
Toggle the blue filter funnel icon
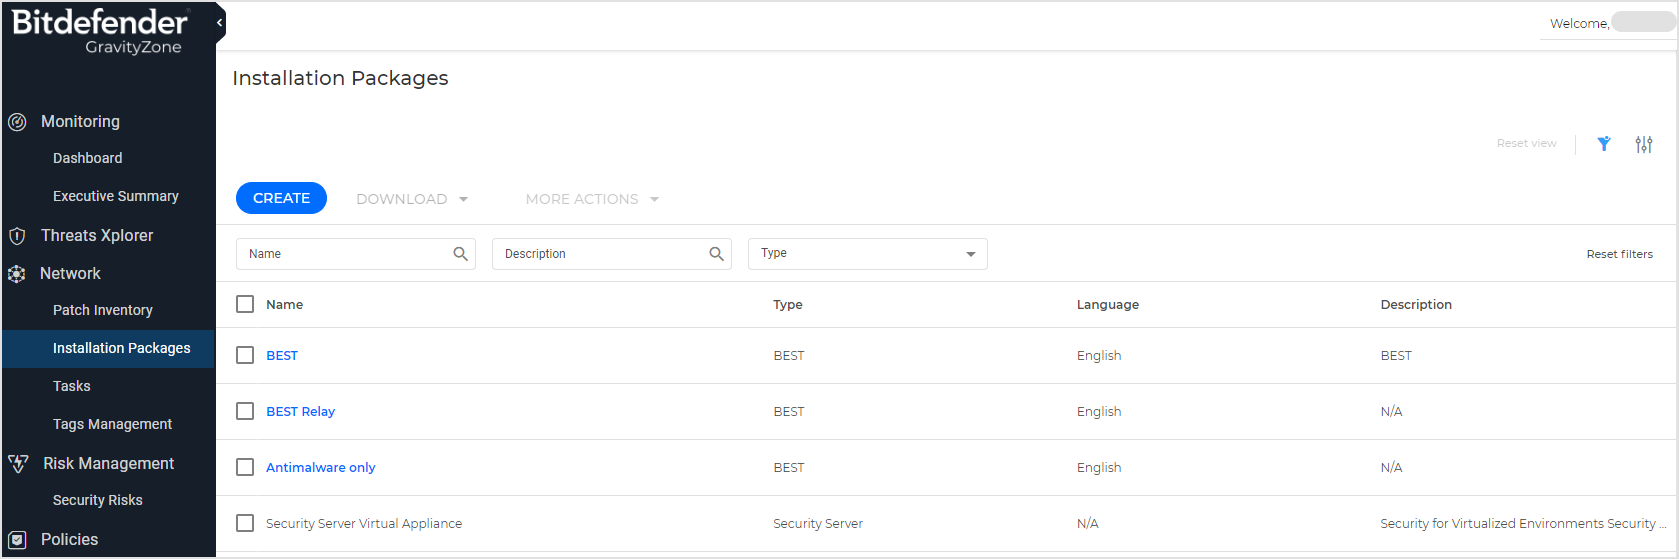[1604, 144]
